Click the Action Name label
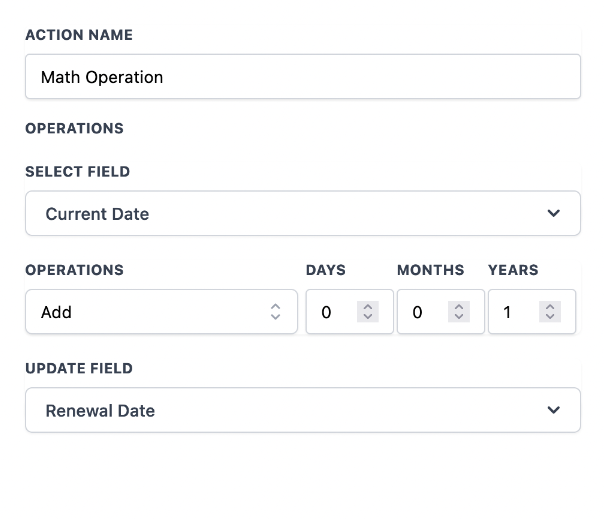The width and height of the screenshot is (604, 519). 79,35
